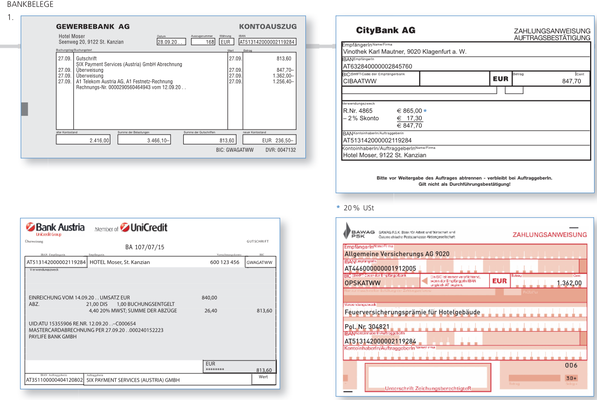The image size is (597, 400).
Task: Click amount 1.256,40− in Kontoauszug
Action: tap(283, 81)
